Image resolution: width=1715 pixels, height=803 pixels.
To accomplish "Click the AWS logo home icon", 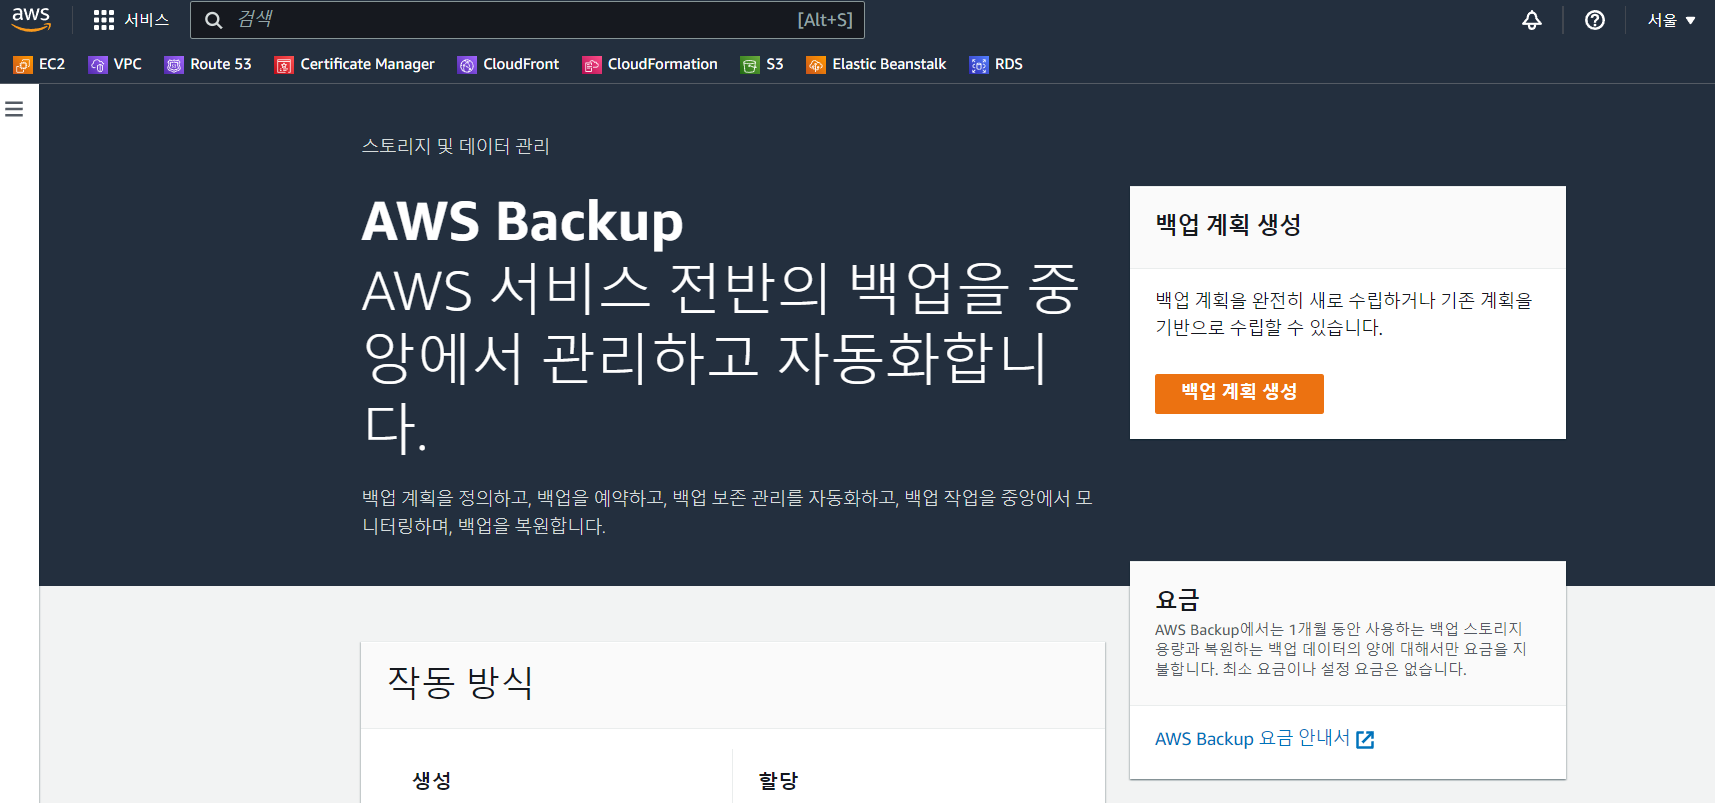I will pos(31,19).
